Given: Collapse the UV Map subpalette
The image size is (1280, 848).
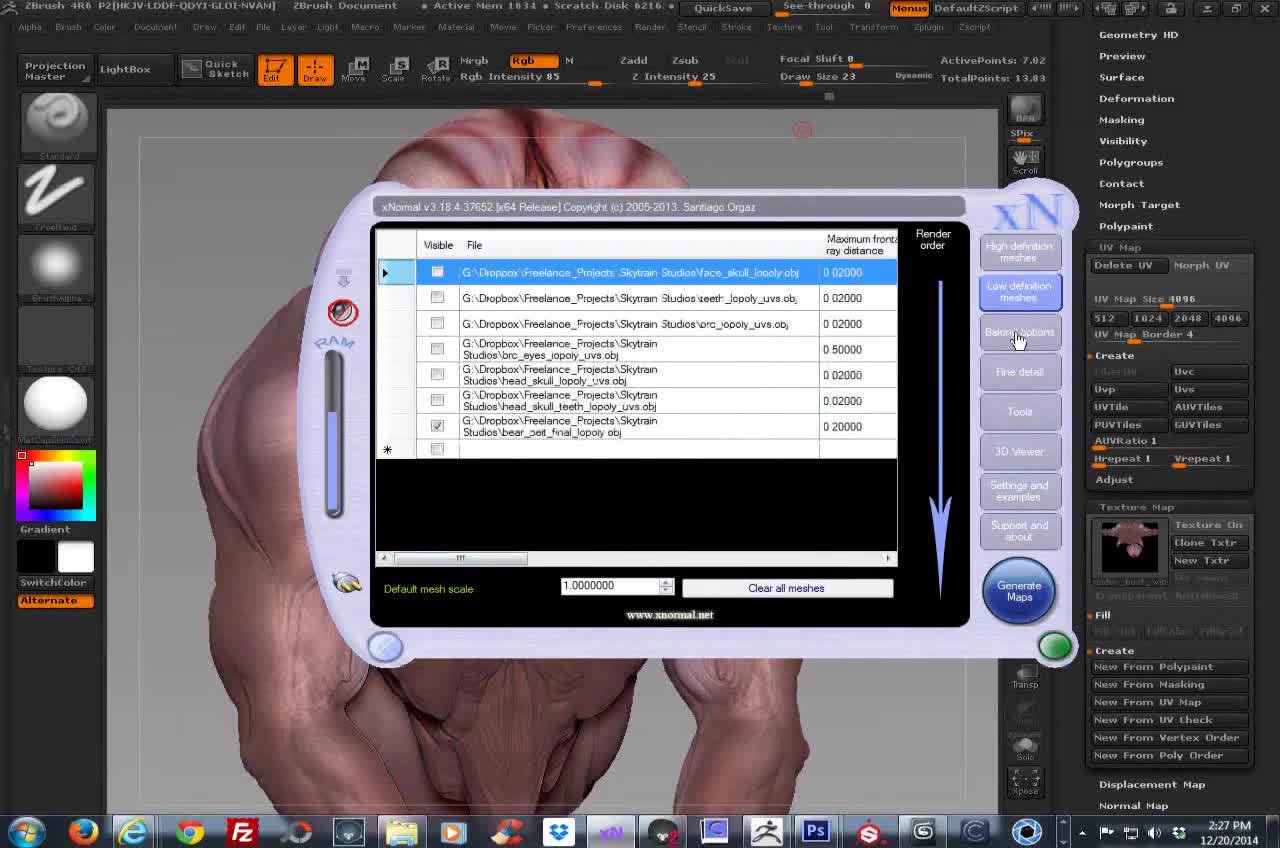Looking at the screenshot, I should point(1120,248).
